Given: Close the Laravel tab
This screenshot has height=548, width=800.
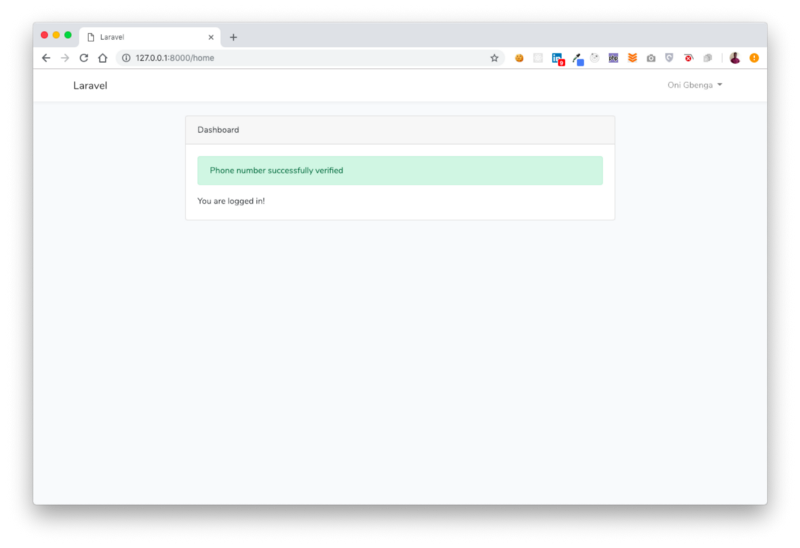Looking at the screenshot, I should 211,37.
